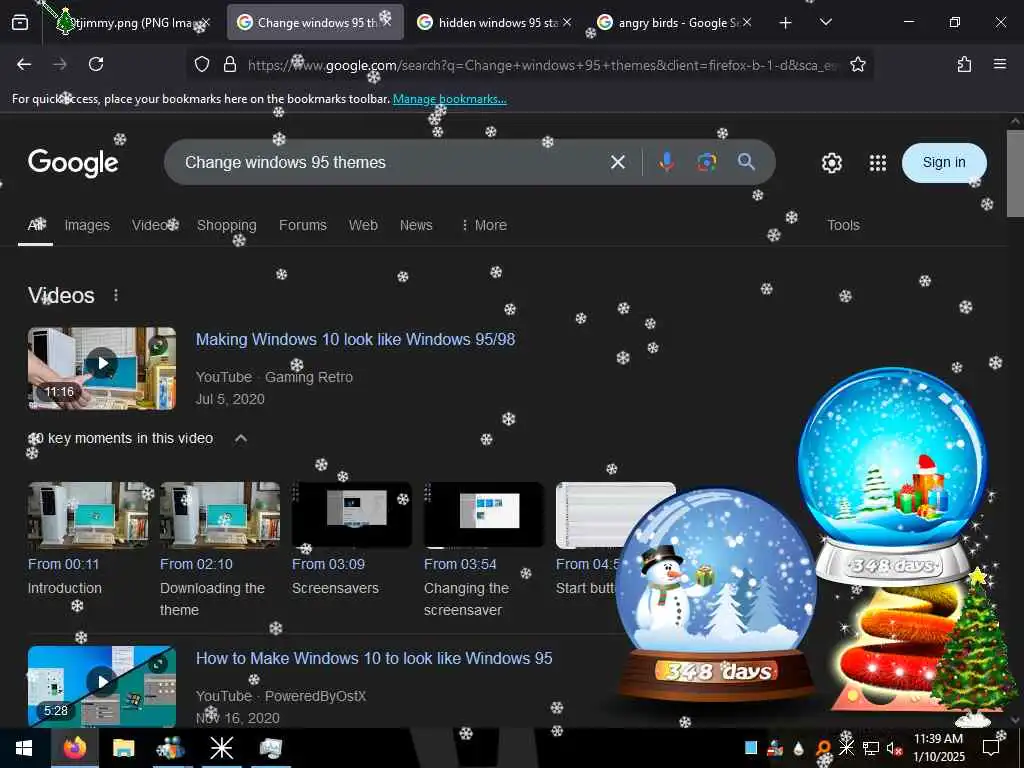Open Windows Start menu
The width and height of the screenshot is (1024, 768).
[x=24, y=748]
